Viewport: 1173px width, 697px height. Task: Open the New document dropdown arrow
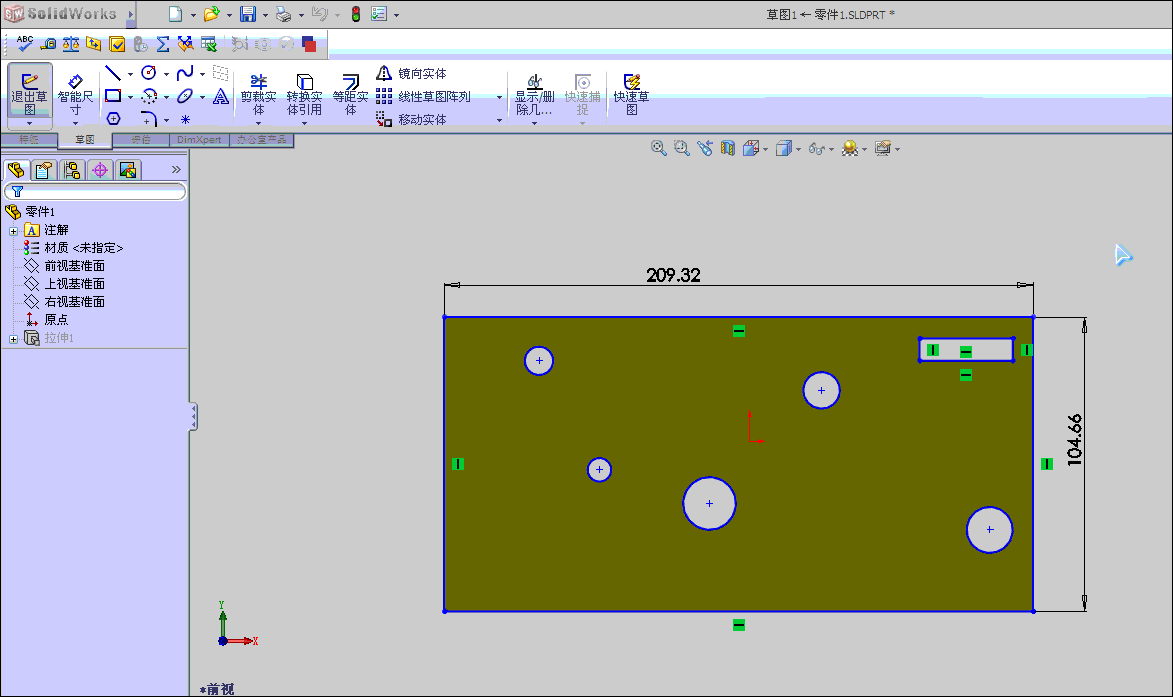click(193, 15)
